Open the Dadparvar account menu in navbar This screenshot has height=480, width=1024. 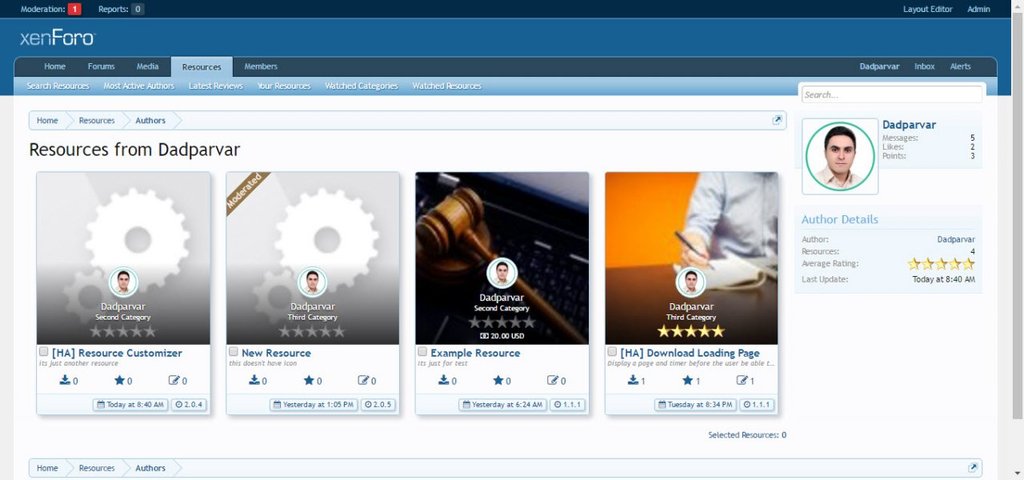coord(880,67)
